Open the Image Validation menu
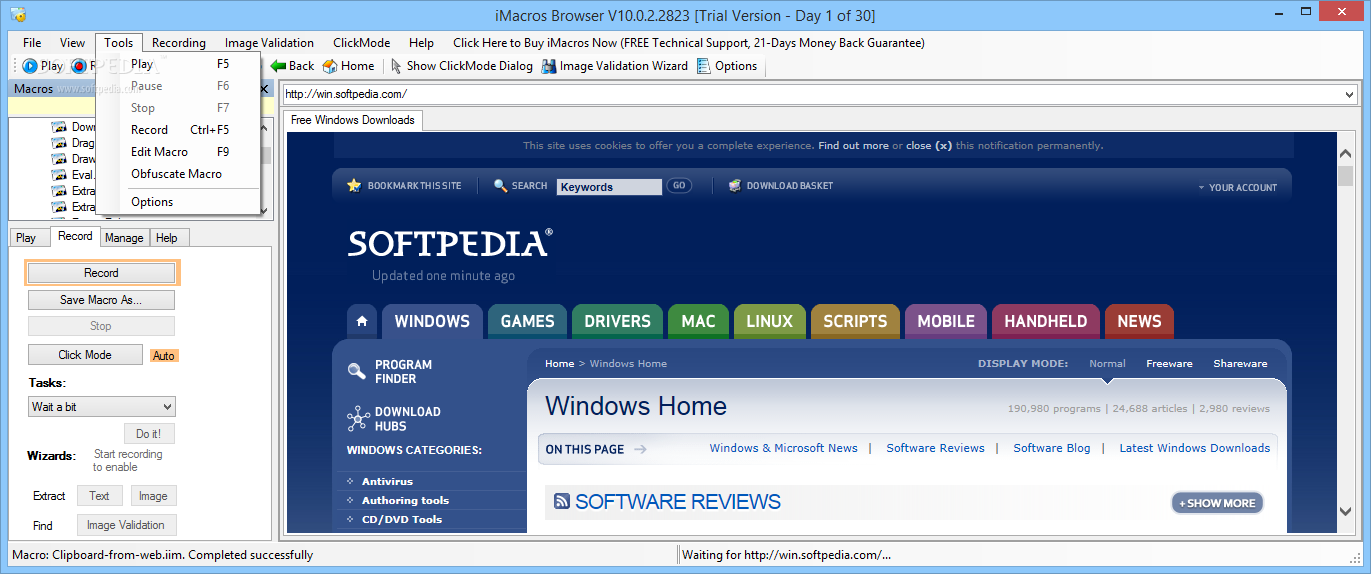The height and width of the screenshot is (574, 1371). pos(269,43)
